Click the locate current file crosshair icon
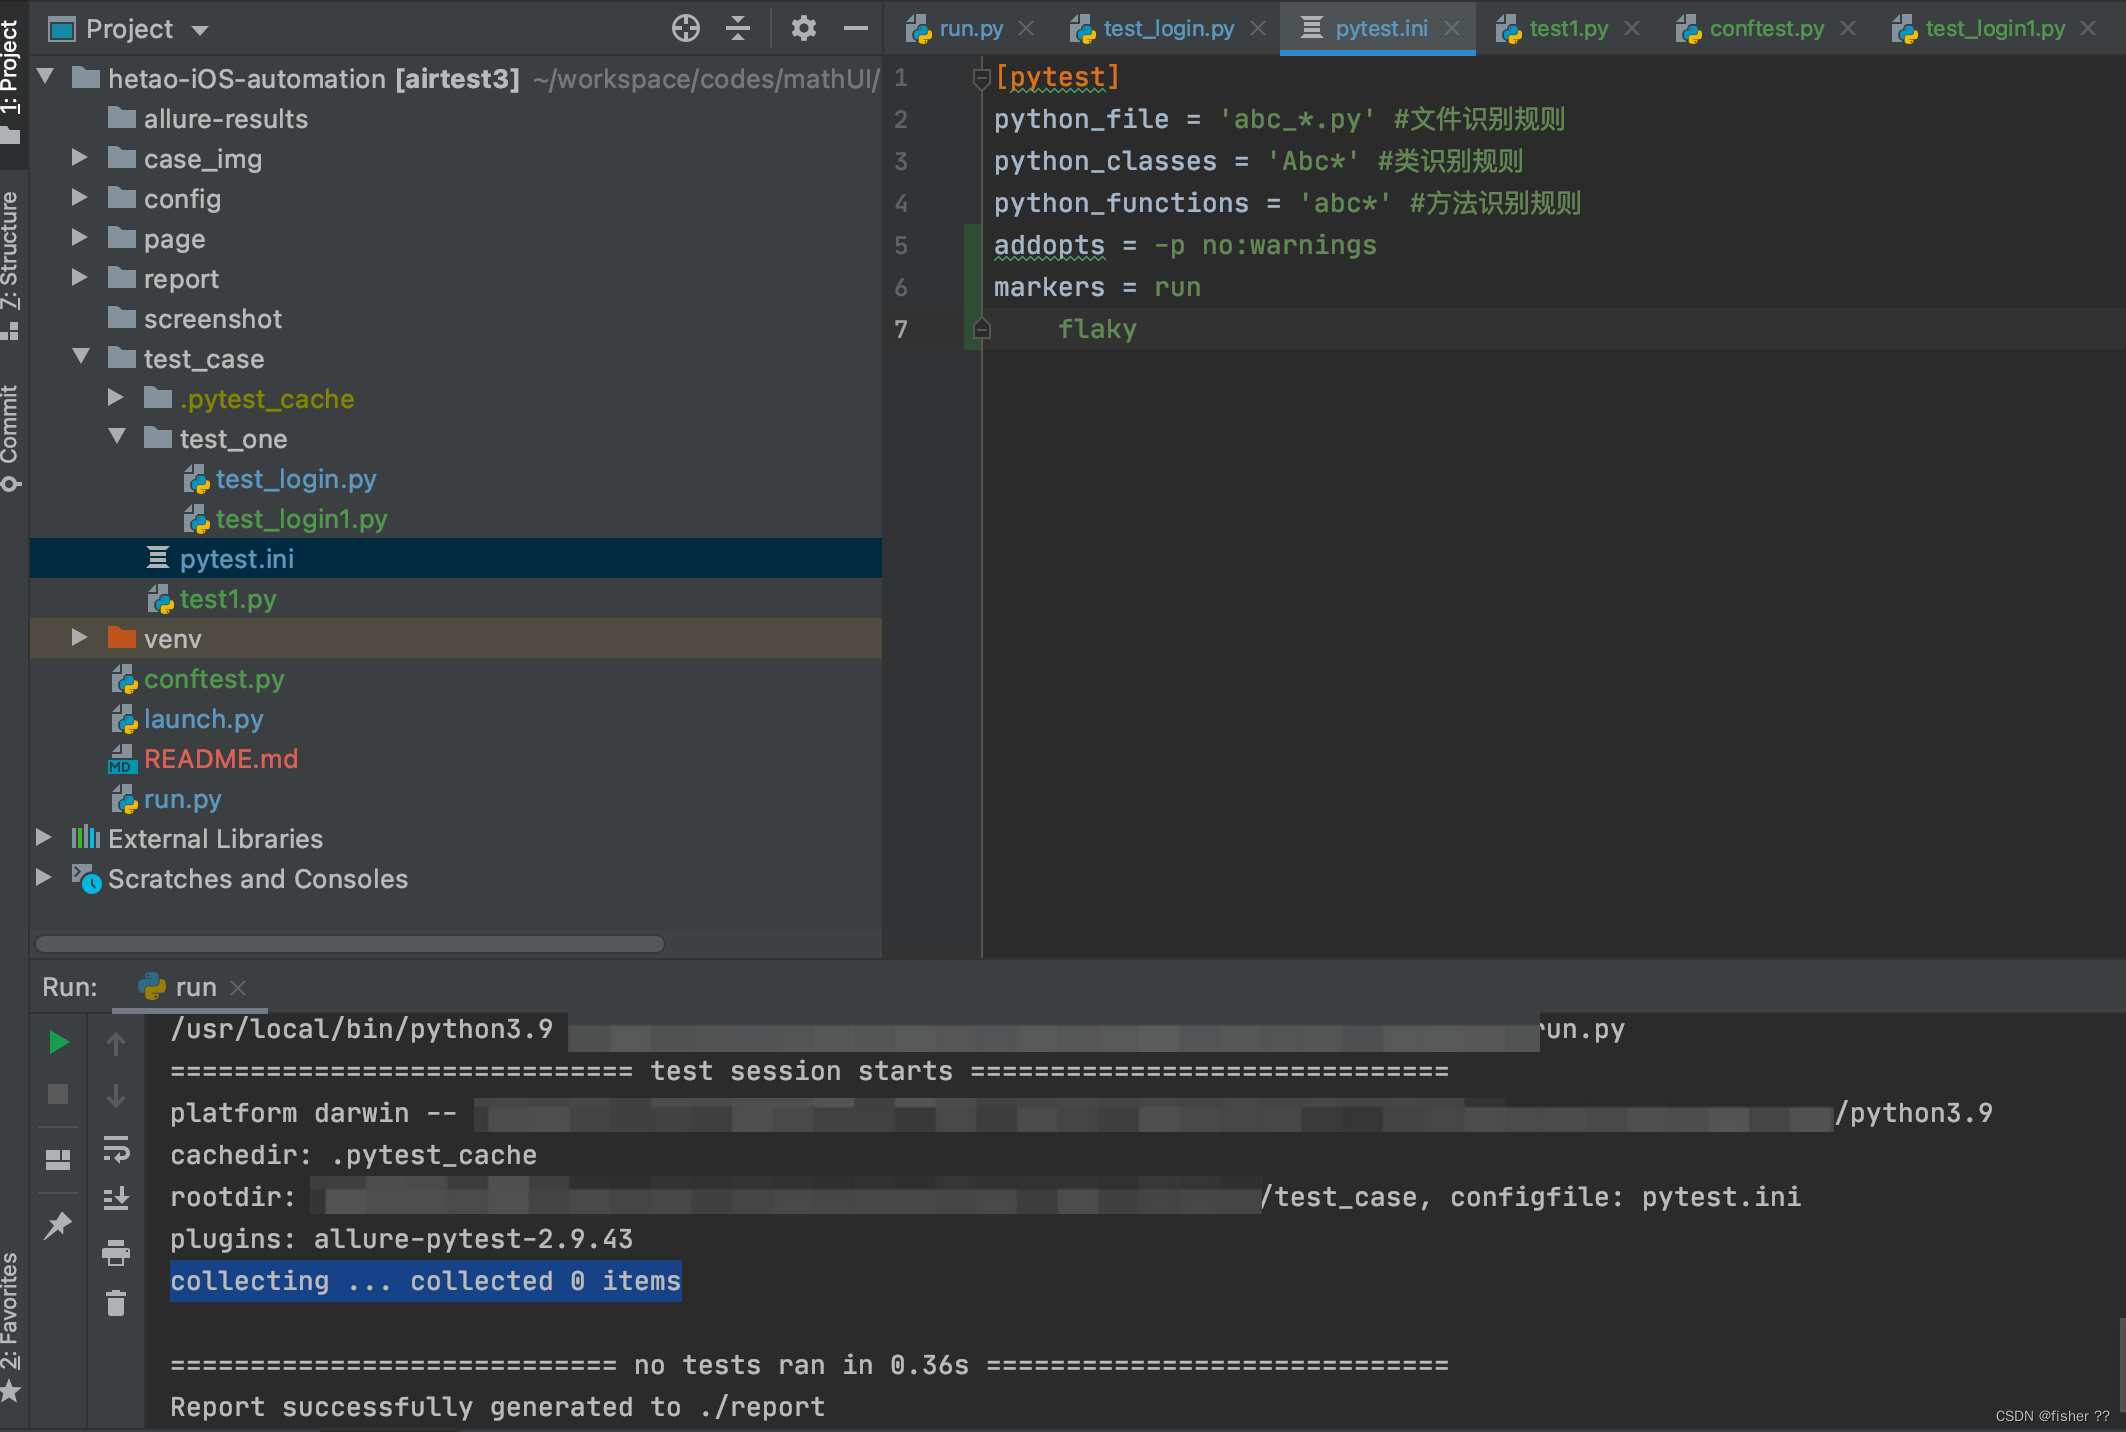 686,28
